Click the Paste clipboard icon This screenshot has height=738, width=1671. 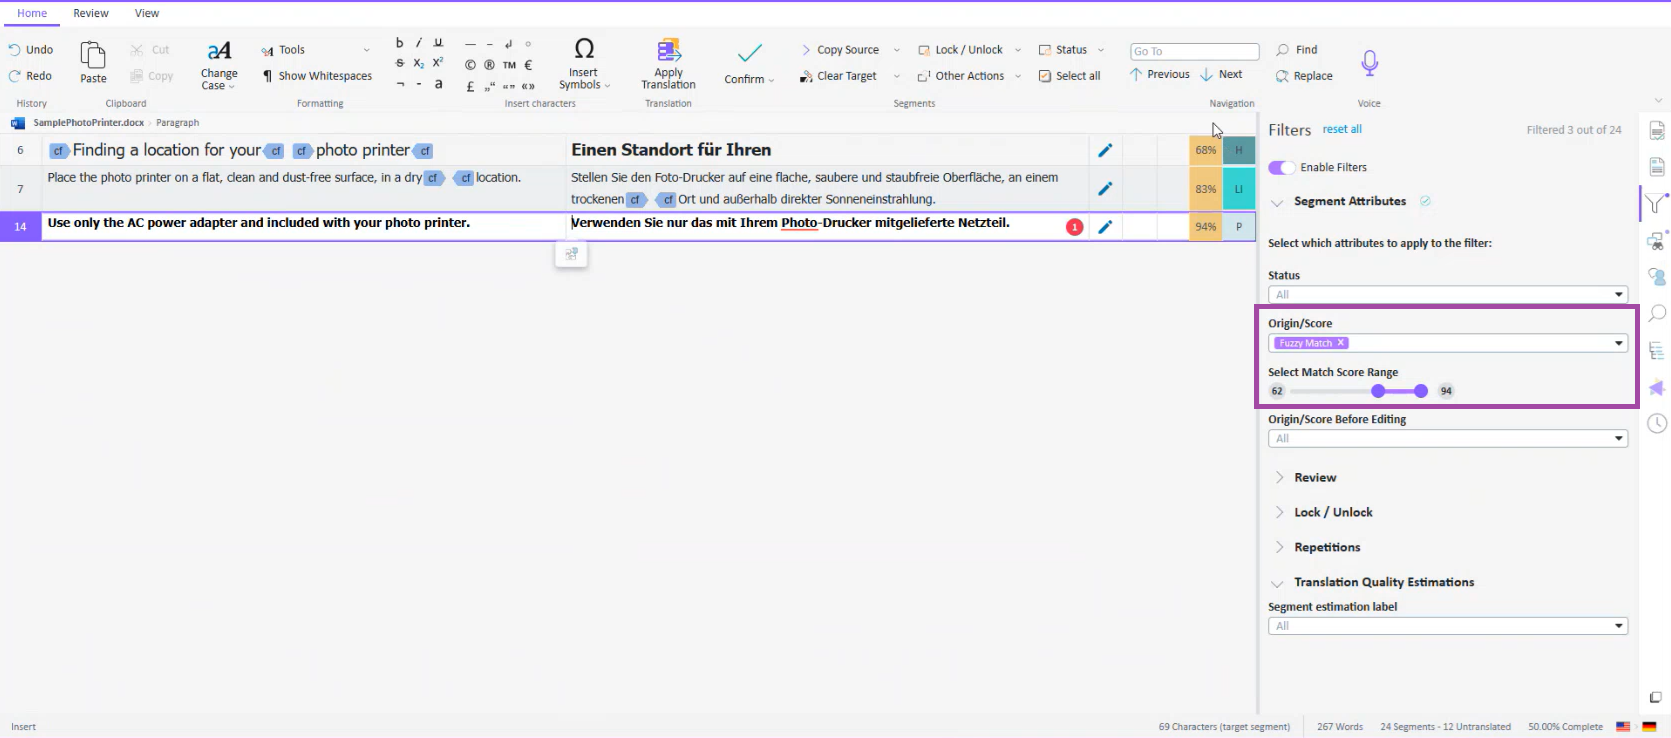tap(93, 56)
